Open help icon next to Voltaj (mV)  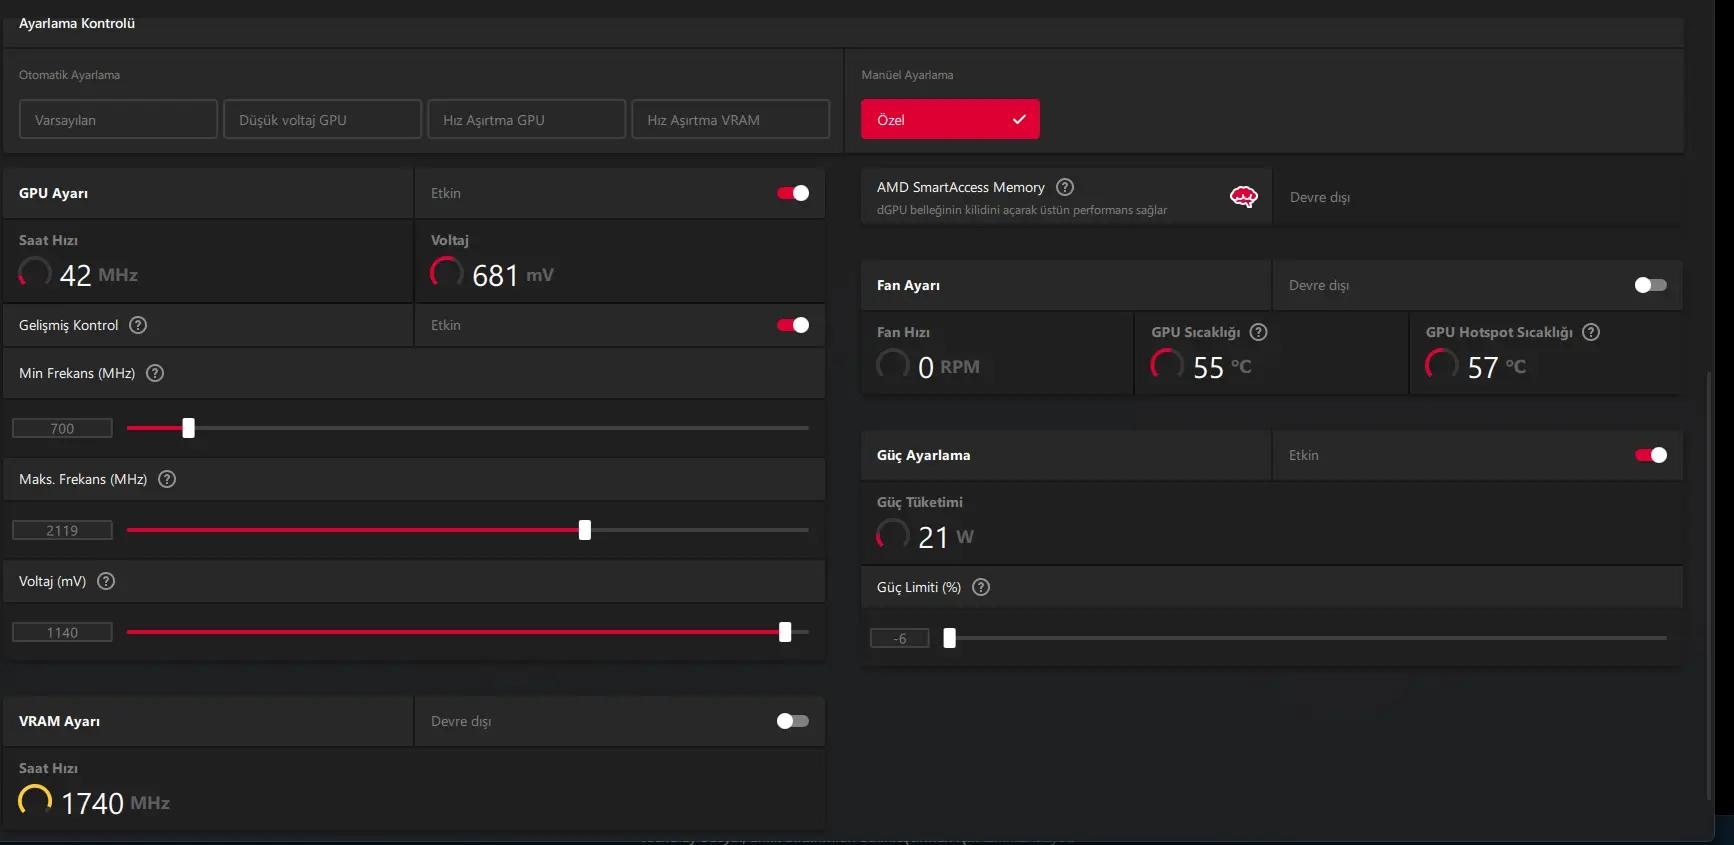pyautogui.click(x=106, y=581)
